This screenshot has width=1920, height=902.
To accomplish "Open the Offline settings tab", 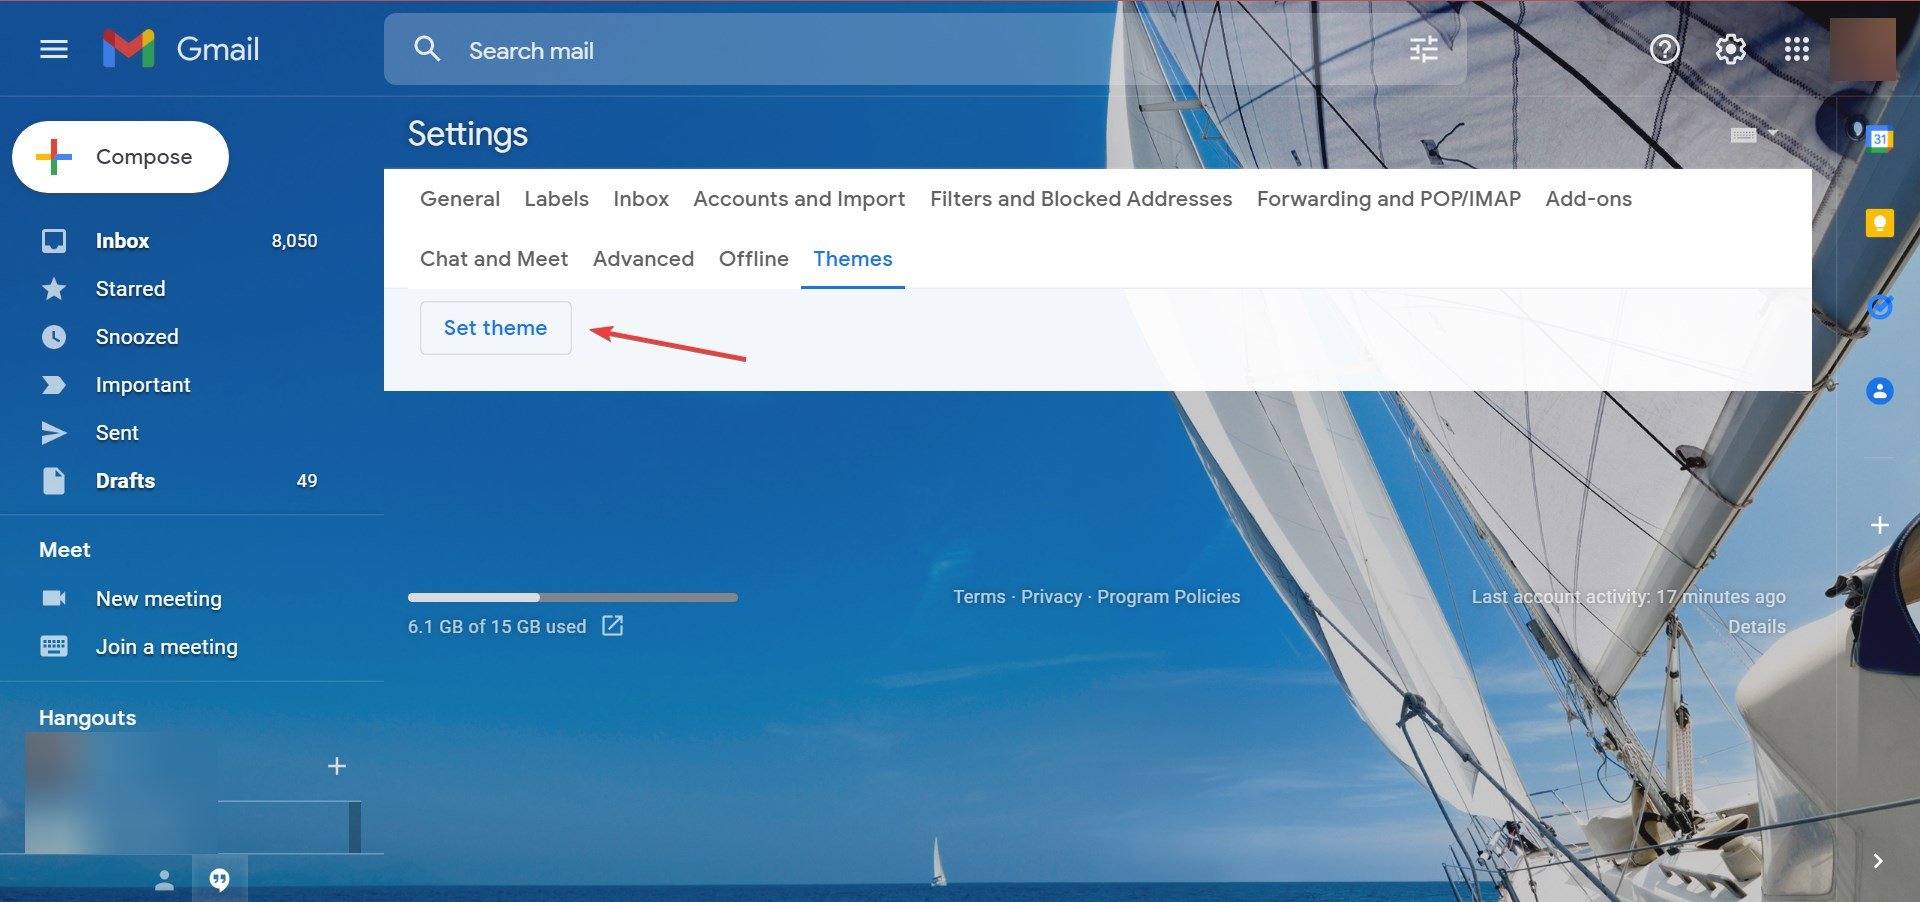I will click(754, 259).
